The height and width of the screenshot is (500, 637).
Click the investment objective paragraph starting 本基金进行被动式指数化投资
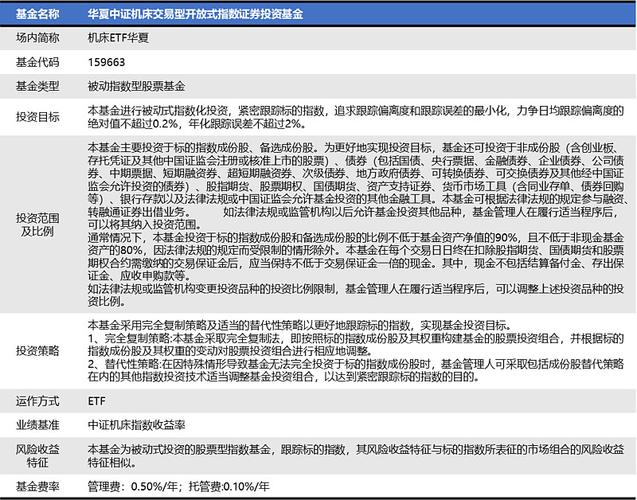point(355,117)
